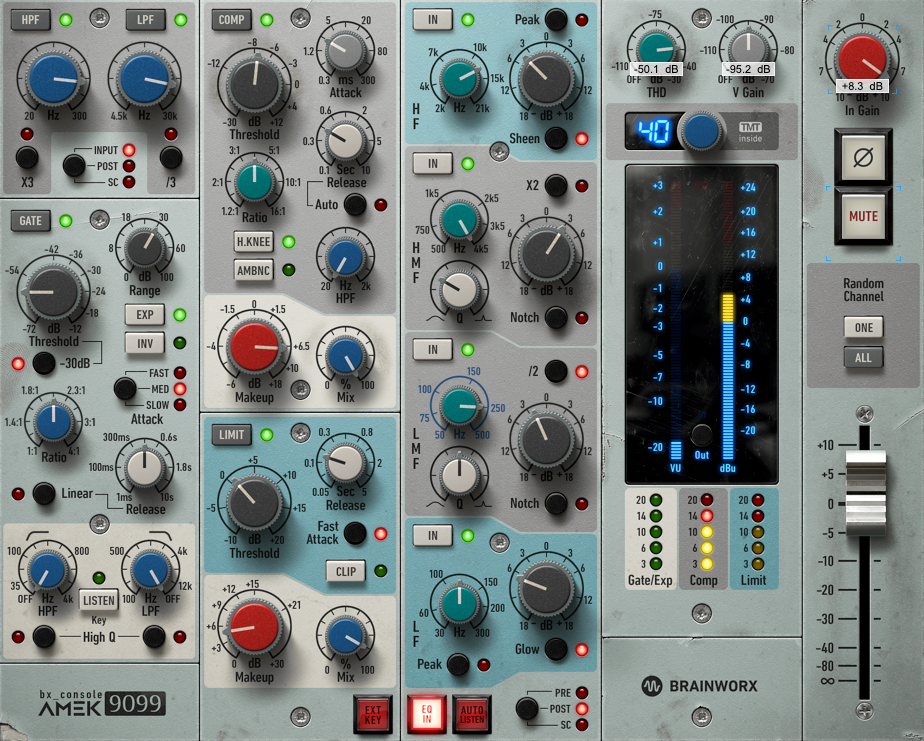
Task: Click the TMT channel number display 40
Action: [654, 132]
